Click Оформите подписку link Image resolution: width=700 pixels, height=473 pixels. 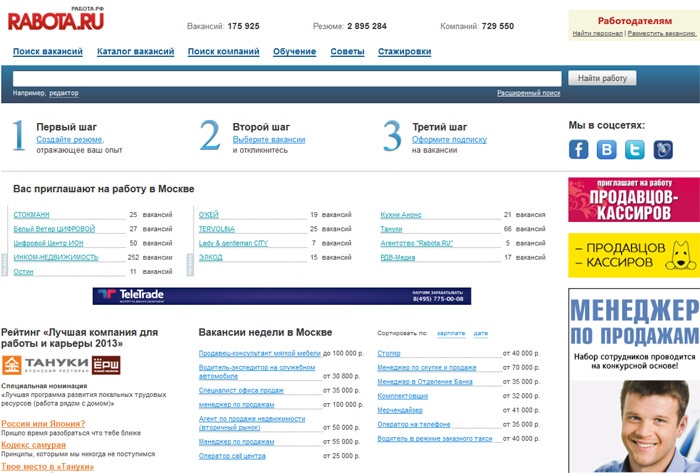[x=449, y=140]
